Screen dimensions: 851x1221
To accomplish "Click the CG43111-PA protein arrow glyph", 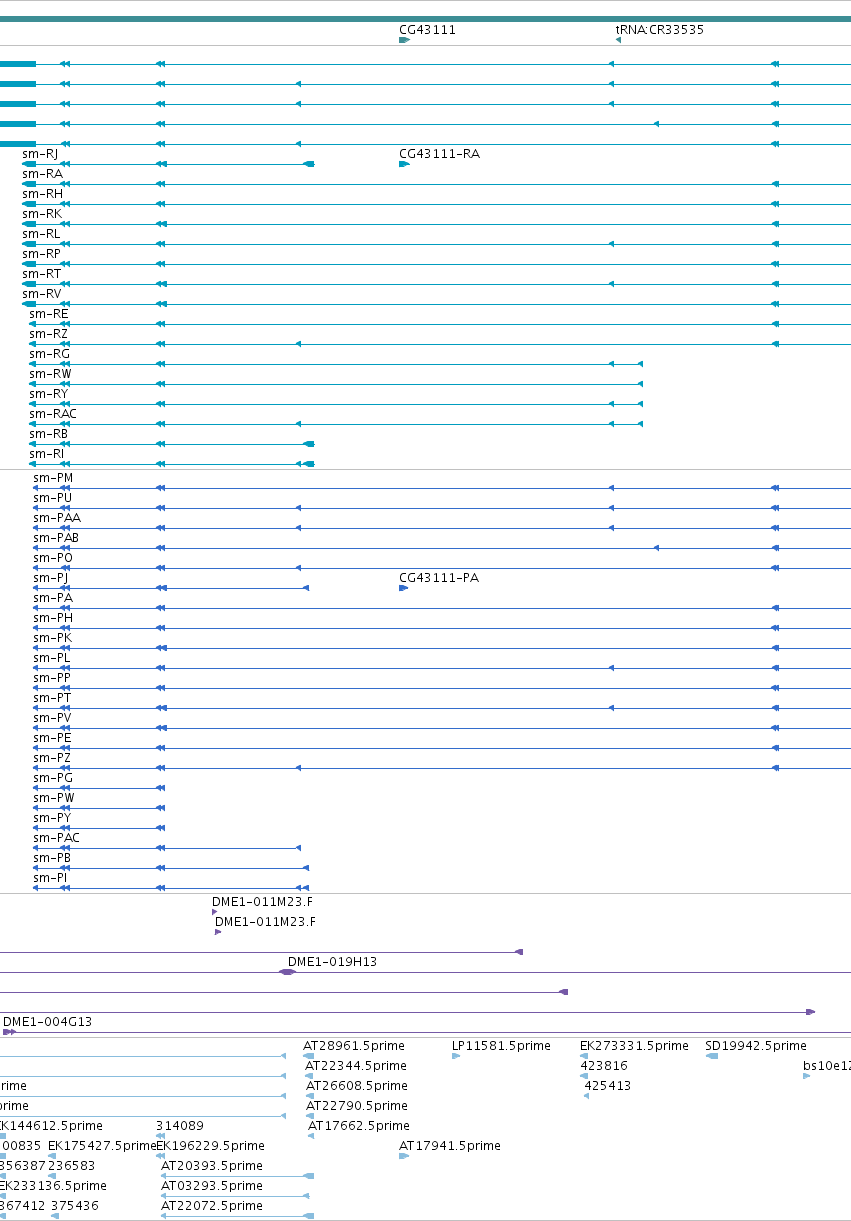I will [403, 588].
